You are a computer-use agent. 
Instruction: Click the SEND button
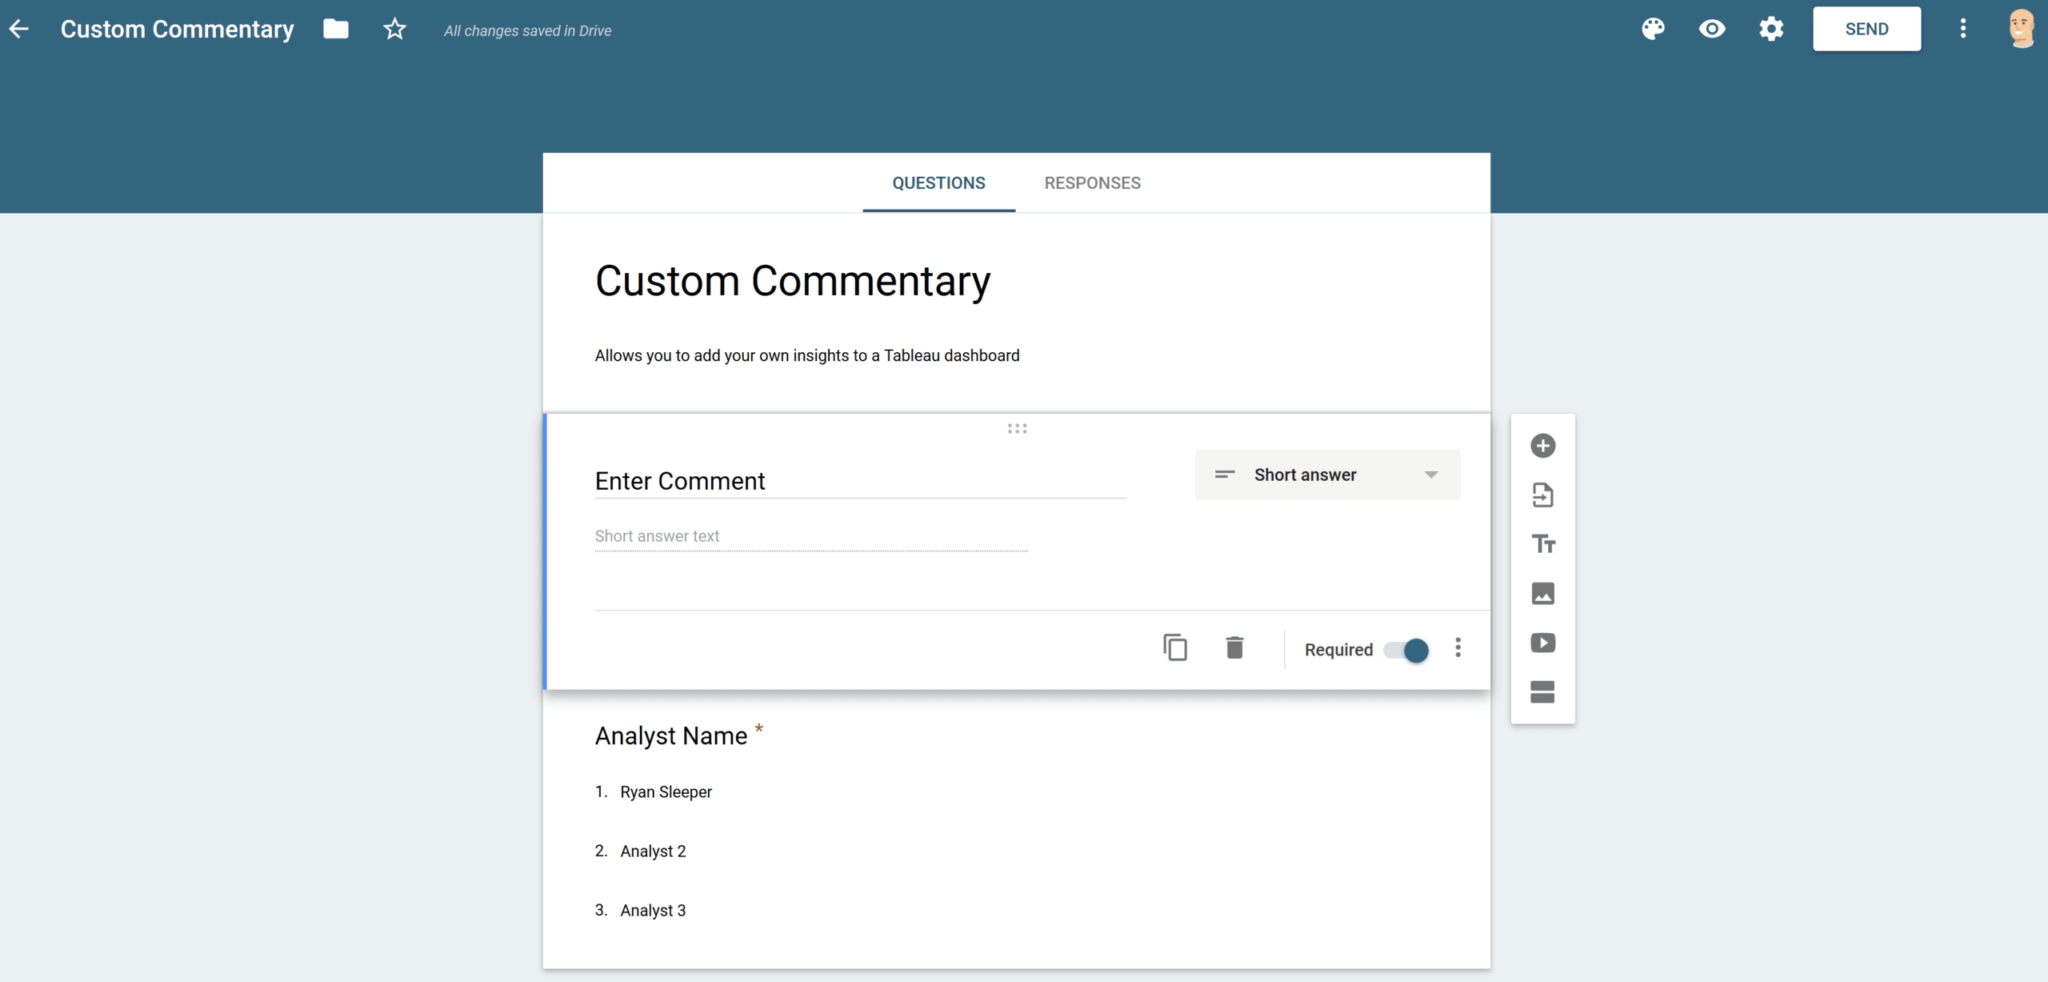click(1866, 29)
